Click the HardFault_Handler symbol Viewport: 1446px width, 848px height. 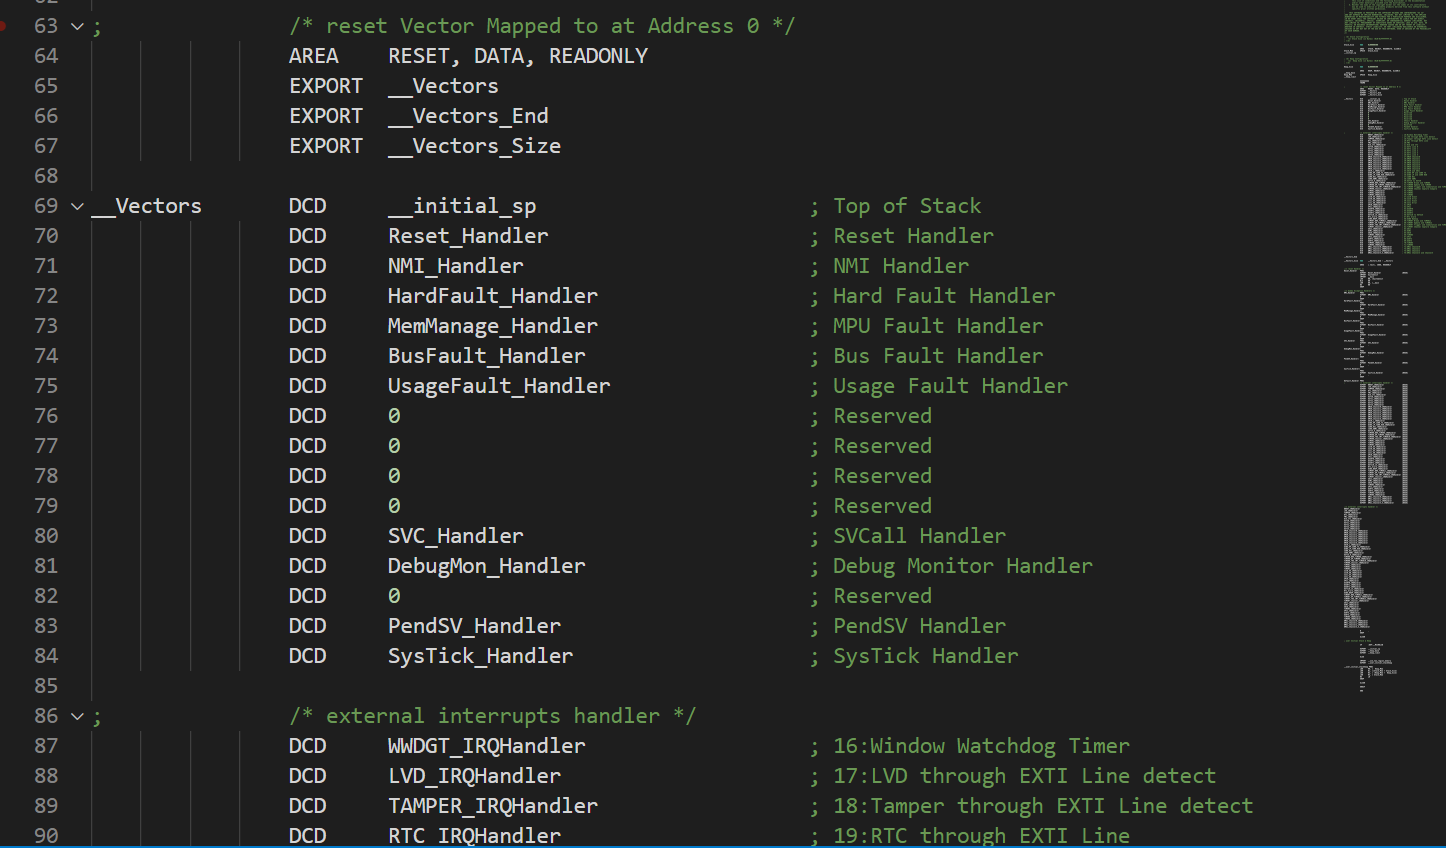492,296
